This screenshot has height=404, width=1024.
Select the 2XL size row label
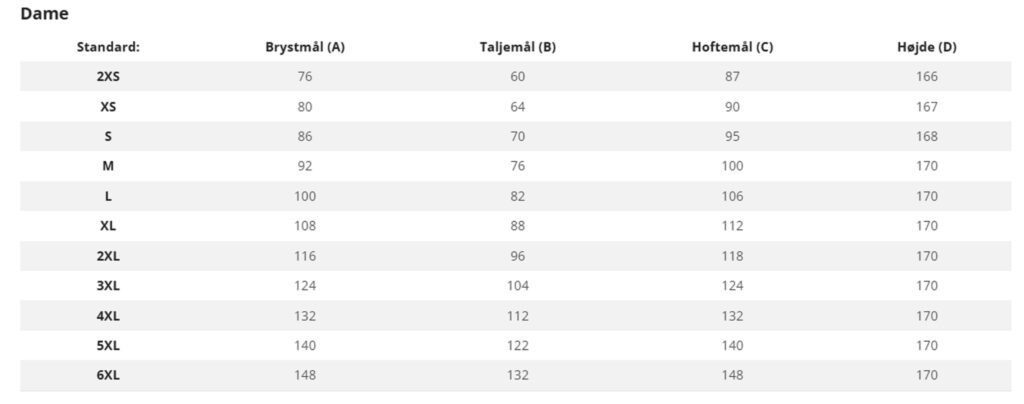click(108, 256)
